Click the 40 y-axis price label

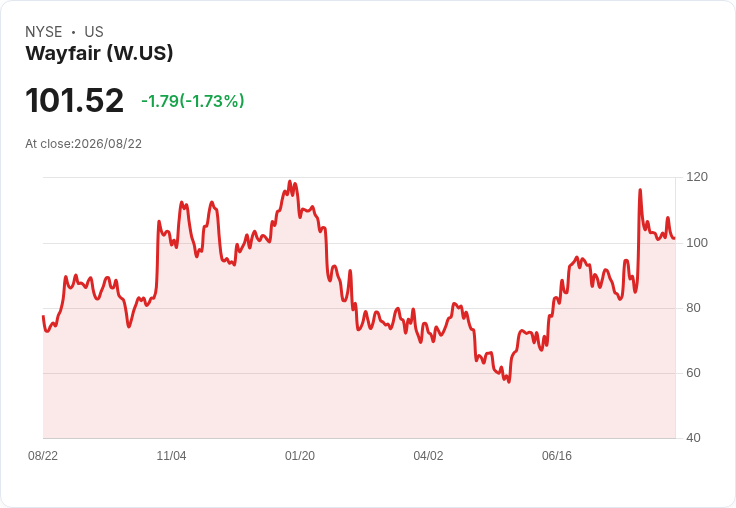[x=693, y=438]
